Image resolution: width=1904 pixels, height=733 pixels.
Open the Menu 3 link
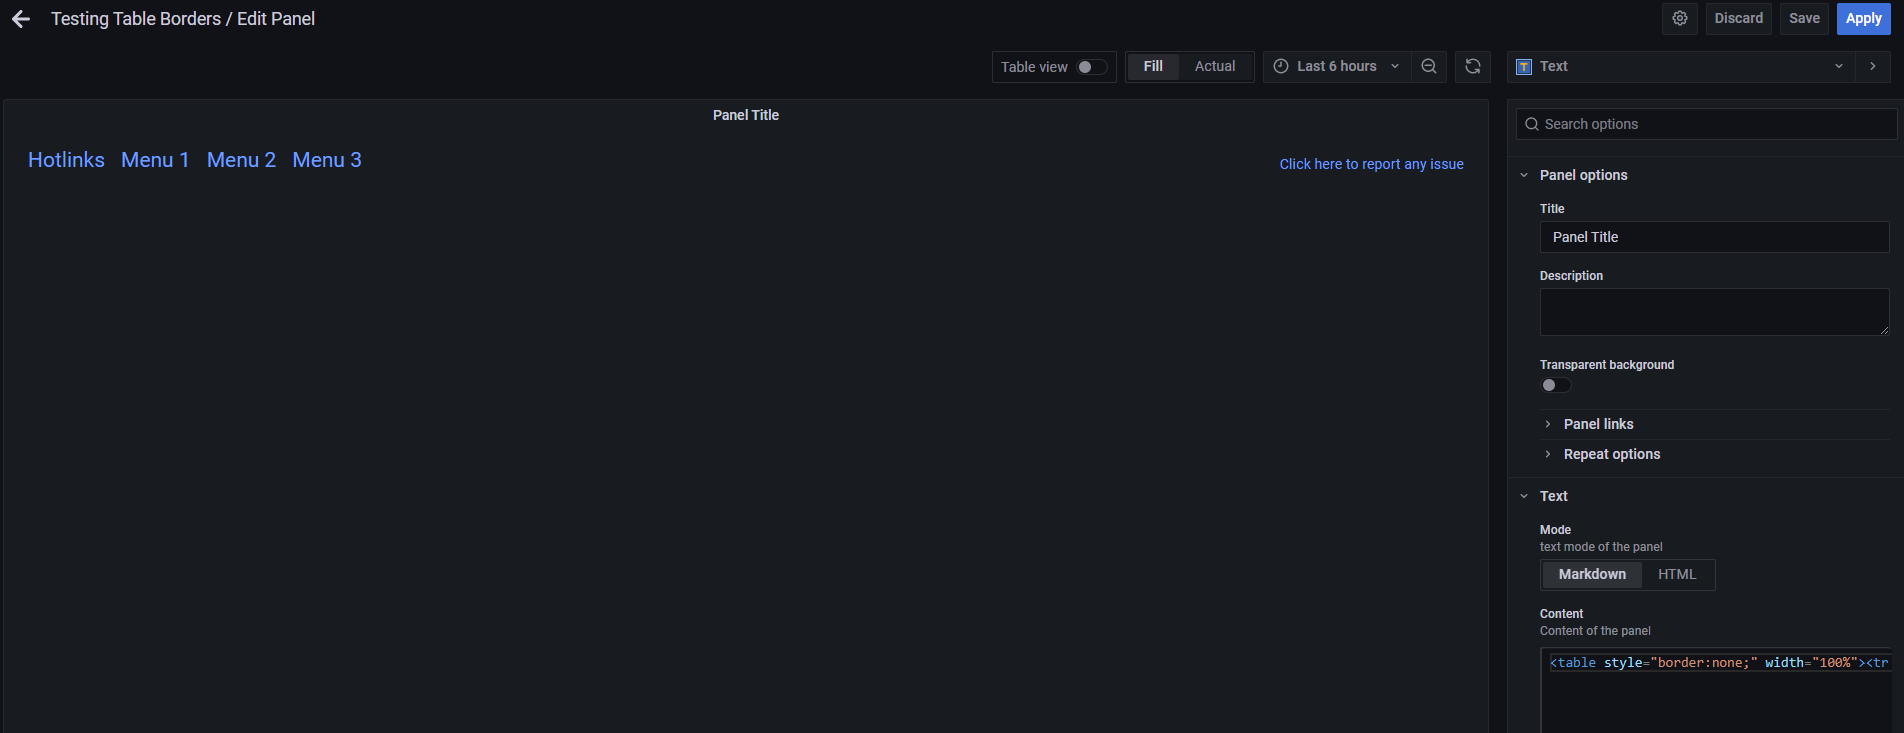pyautogui.click(x=327, y=160)
